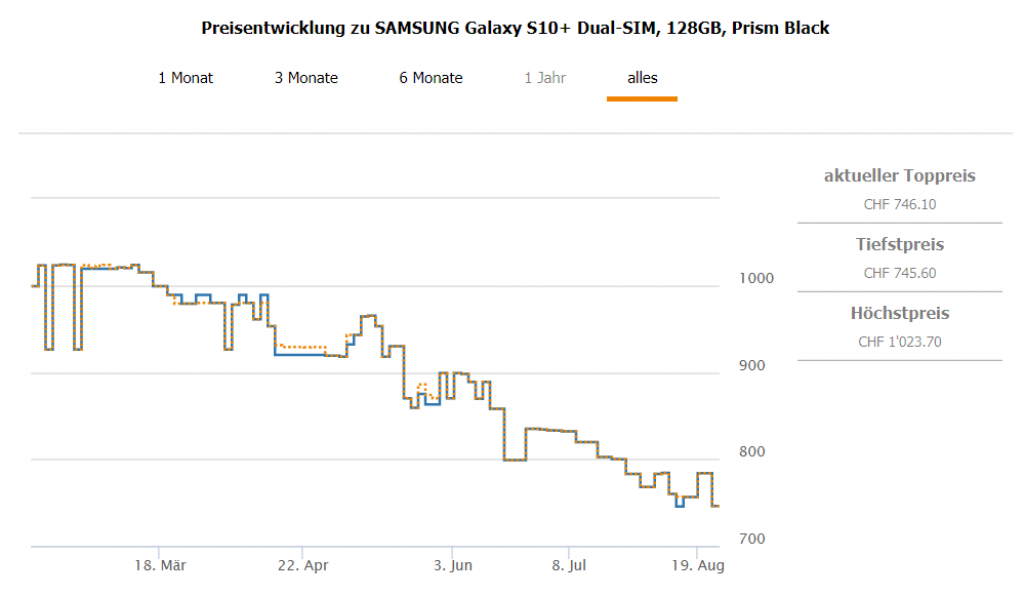This screenshot has width=1024, height=596.
Task: Click the "Tiefstpreis" heading
Action: pyautogui.click(x=899, y=245)
